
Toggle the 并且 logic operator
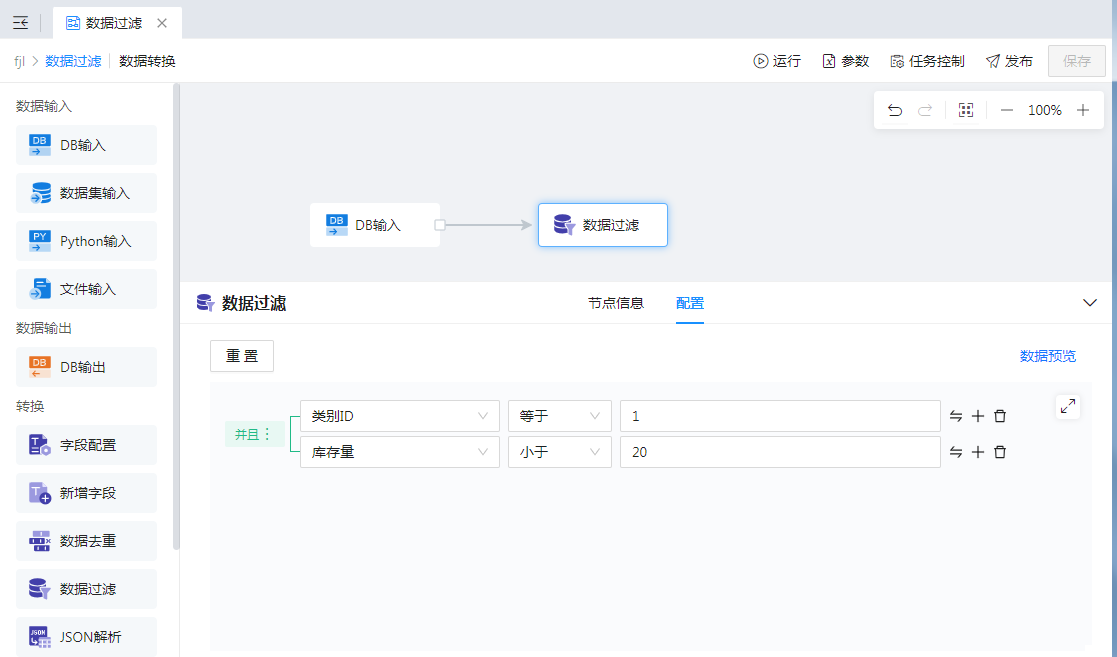pyautogui.click(x=252, y=434)
